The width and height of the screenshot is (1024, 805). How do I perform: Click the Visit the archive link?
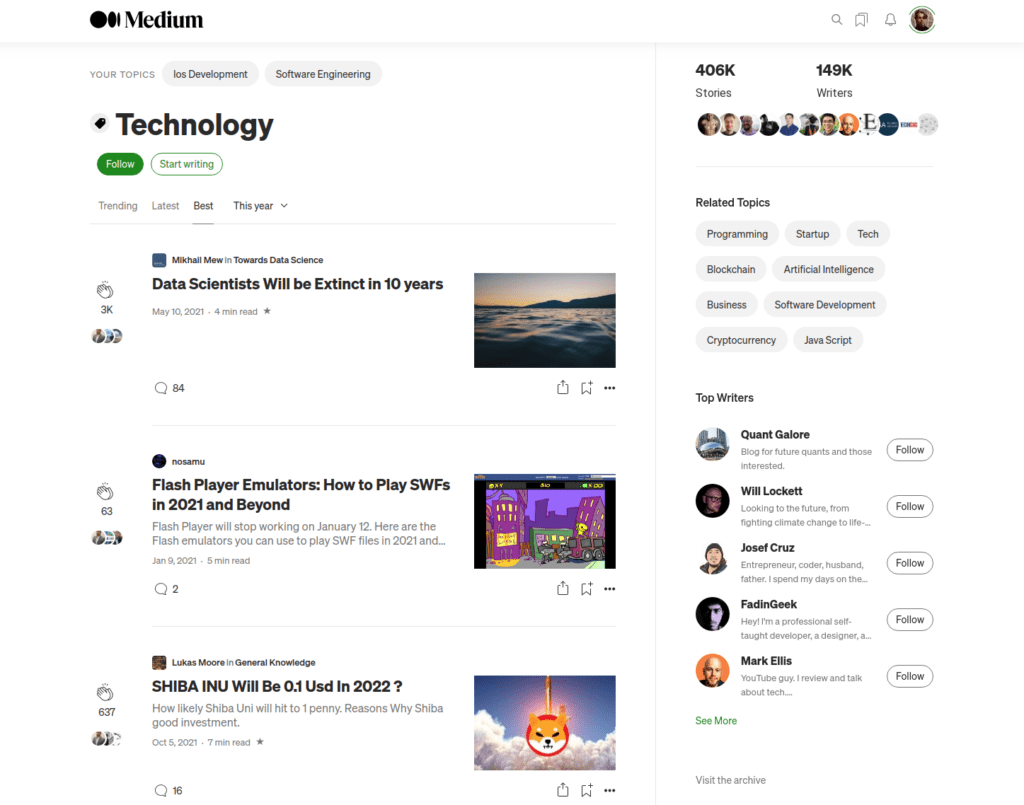pos(730,780)
